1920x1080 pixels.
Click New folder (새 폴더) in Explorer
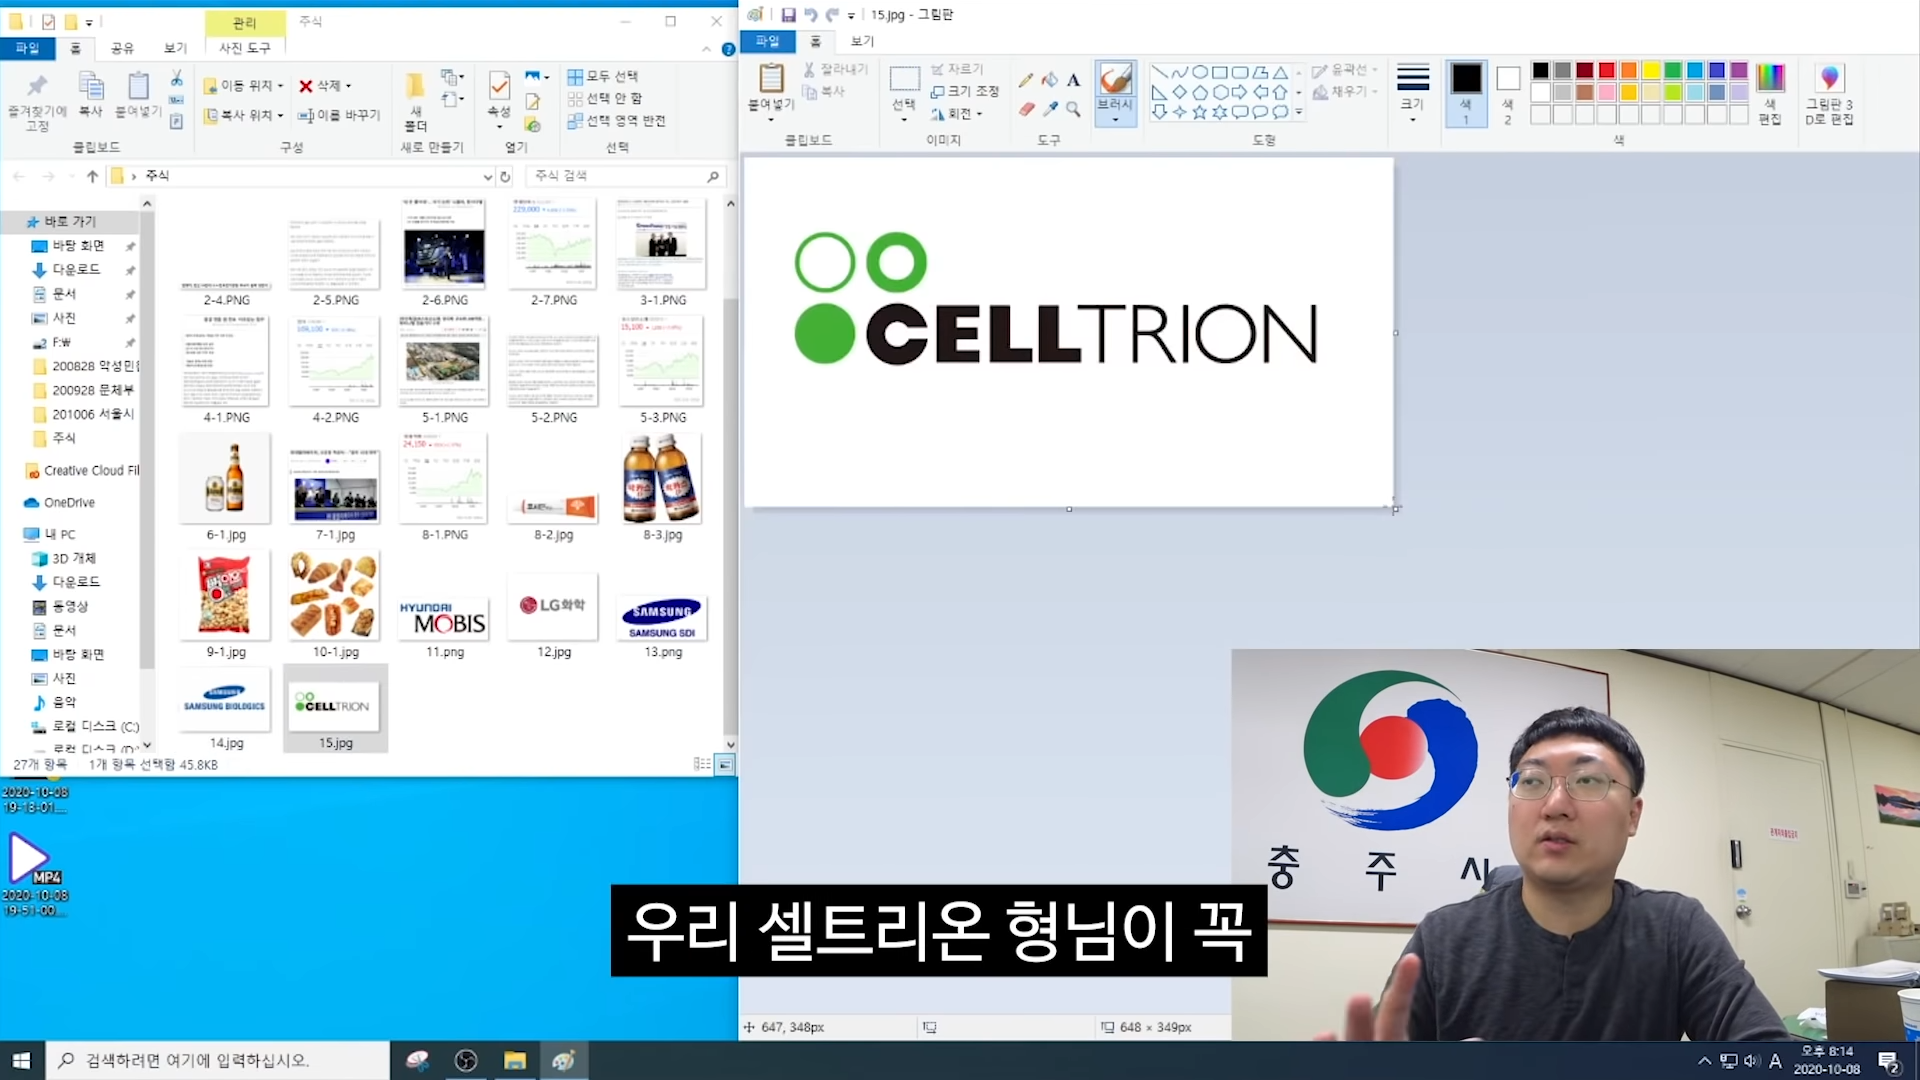pyautogui.click(x=415, y=100)
